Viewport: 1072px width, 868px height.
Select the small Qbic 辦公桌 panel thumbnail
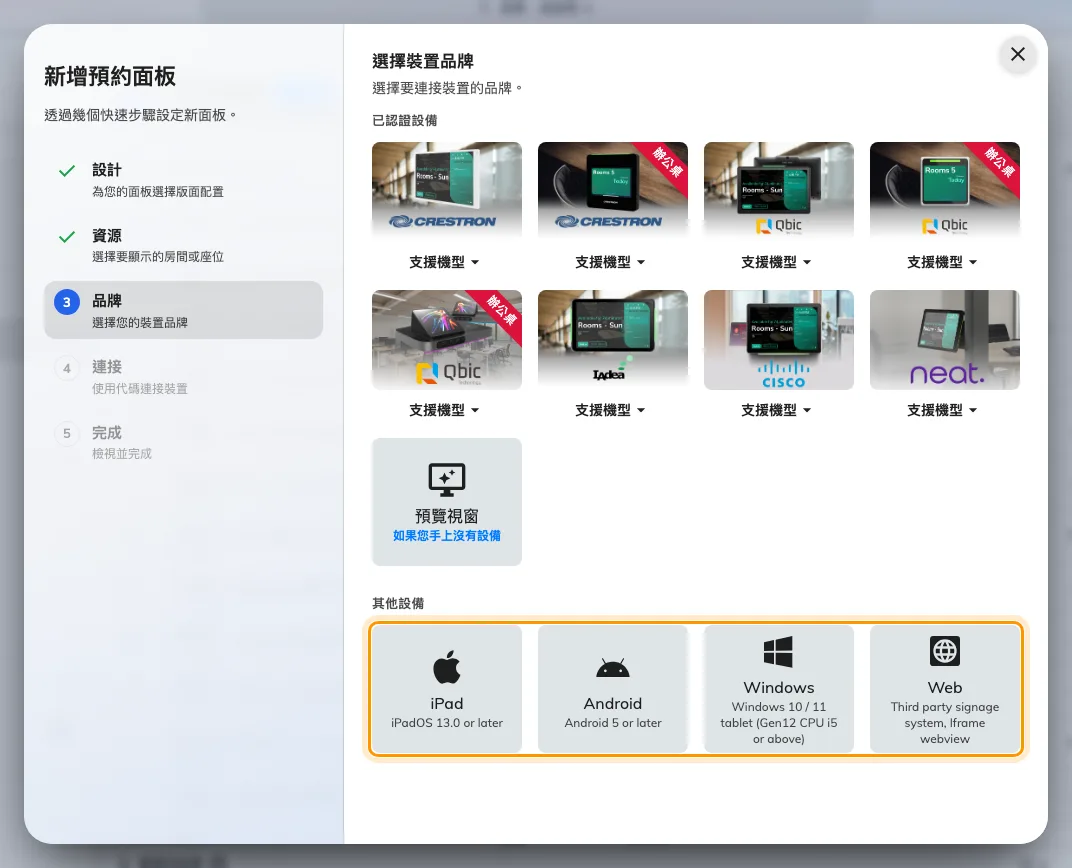tap(945, 189)
